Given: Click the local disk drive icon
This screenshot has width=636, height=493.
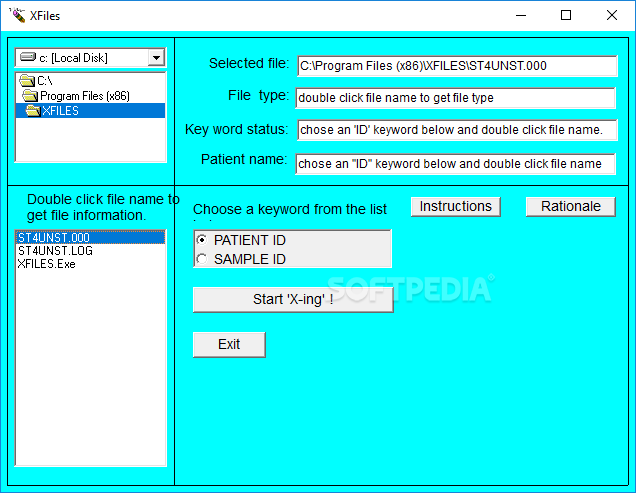Looking at the screenshot, I should (x=28, y=57).
